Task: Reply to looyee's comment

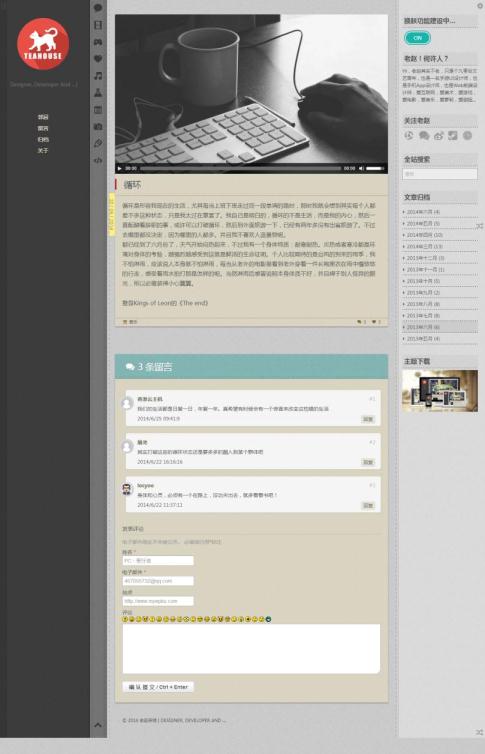Action: (368, 505)
